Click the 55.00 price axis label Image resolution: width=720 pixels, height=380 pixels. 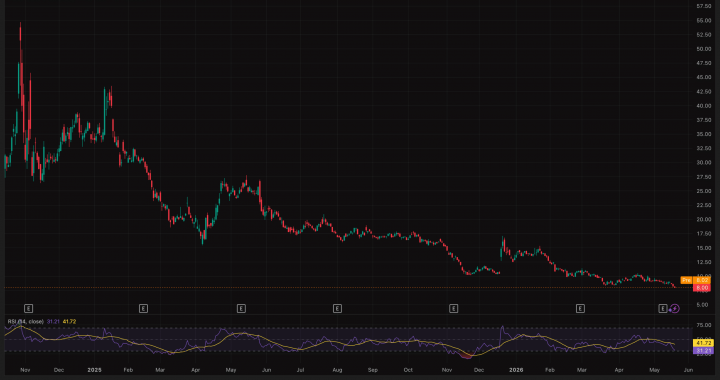[704, 21]
